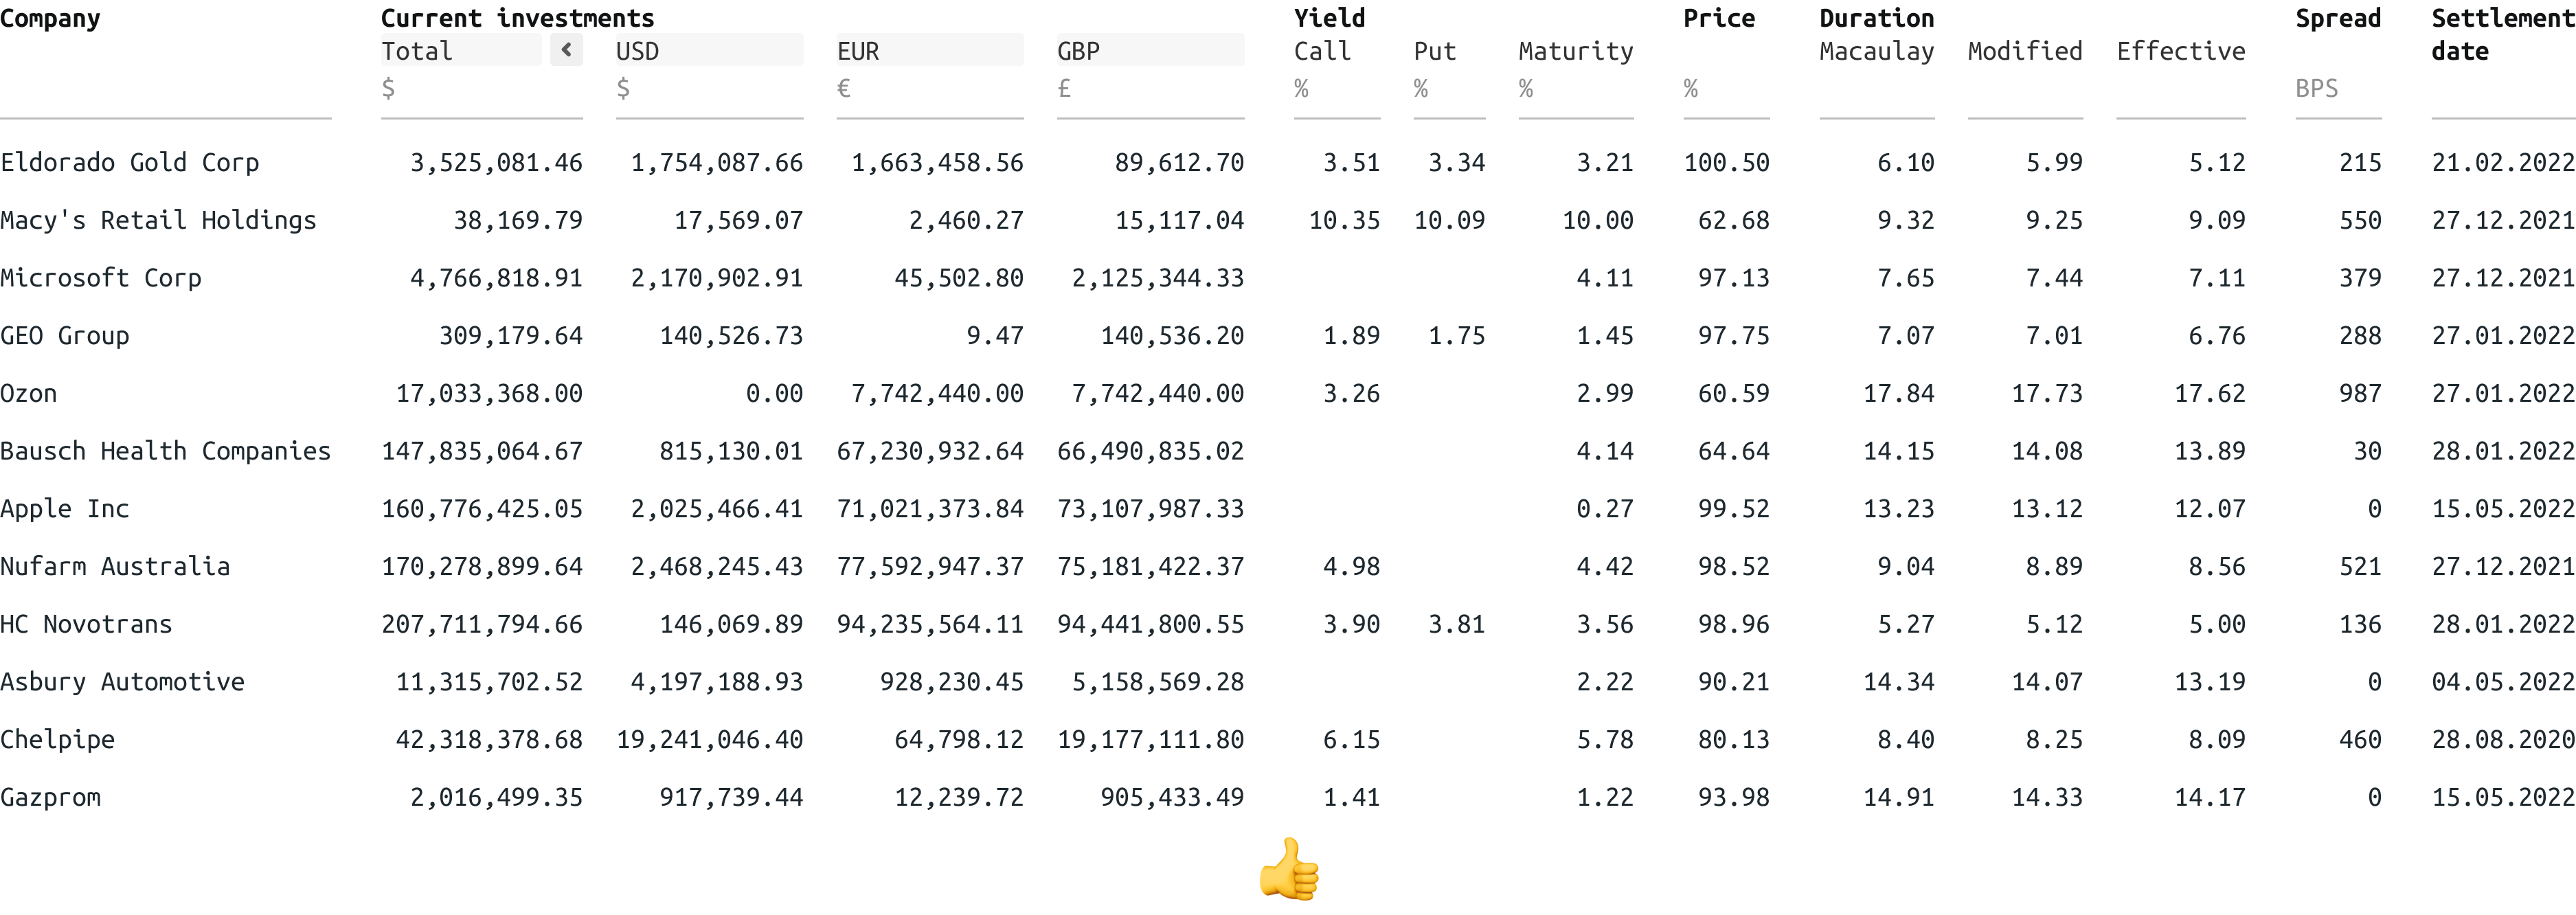Click Macy's USD value 17,569.07
Screen dimensions: 2576x915
(738, 220)
